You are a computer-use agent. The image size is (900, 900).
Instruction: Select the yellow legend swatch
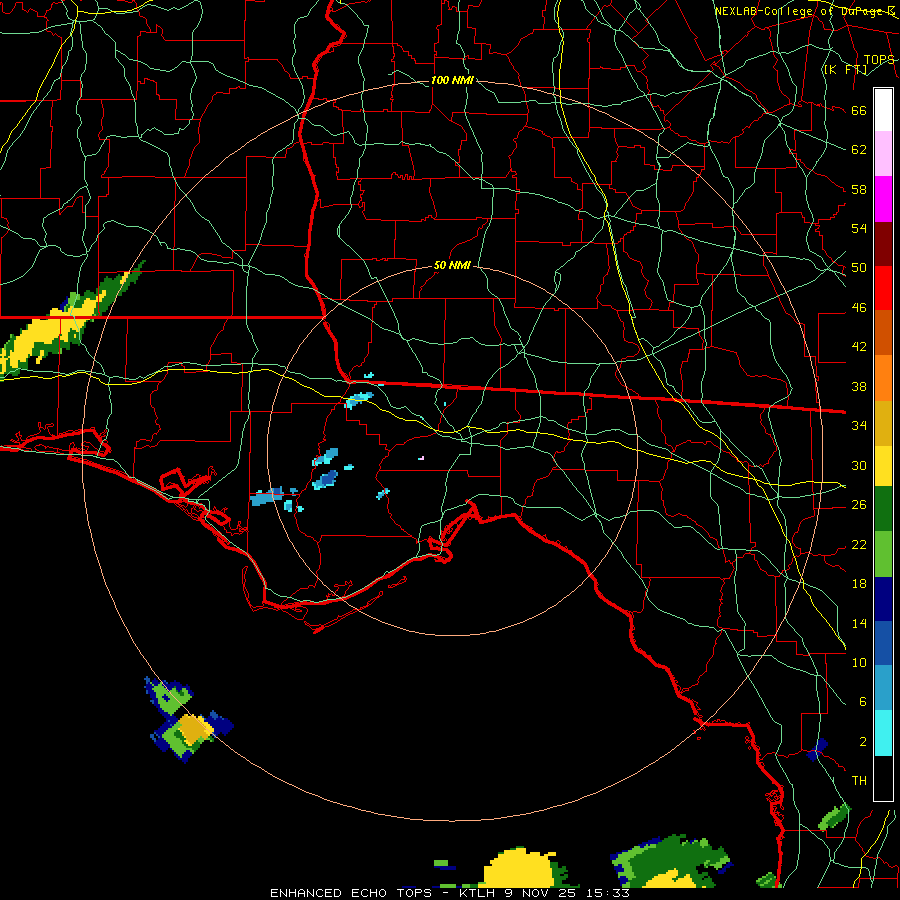coord(883,466)
